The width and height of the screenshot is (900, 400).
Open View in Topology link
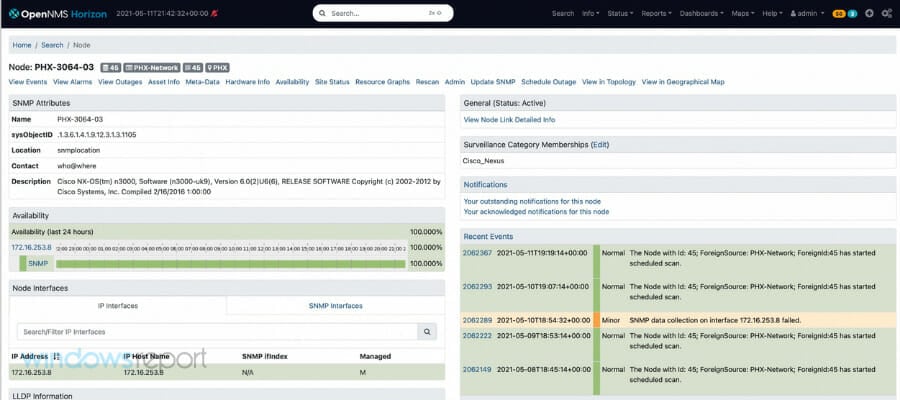pyautogui.click(x=608, y=82)
